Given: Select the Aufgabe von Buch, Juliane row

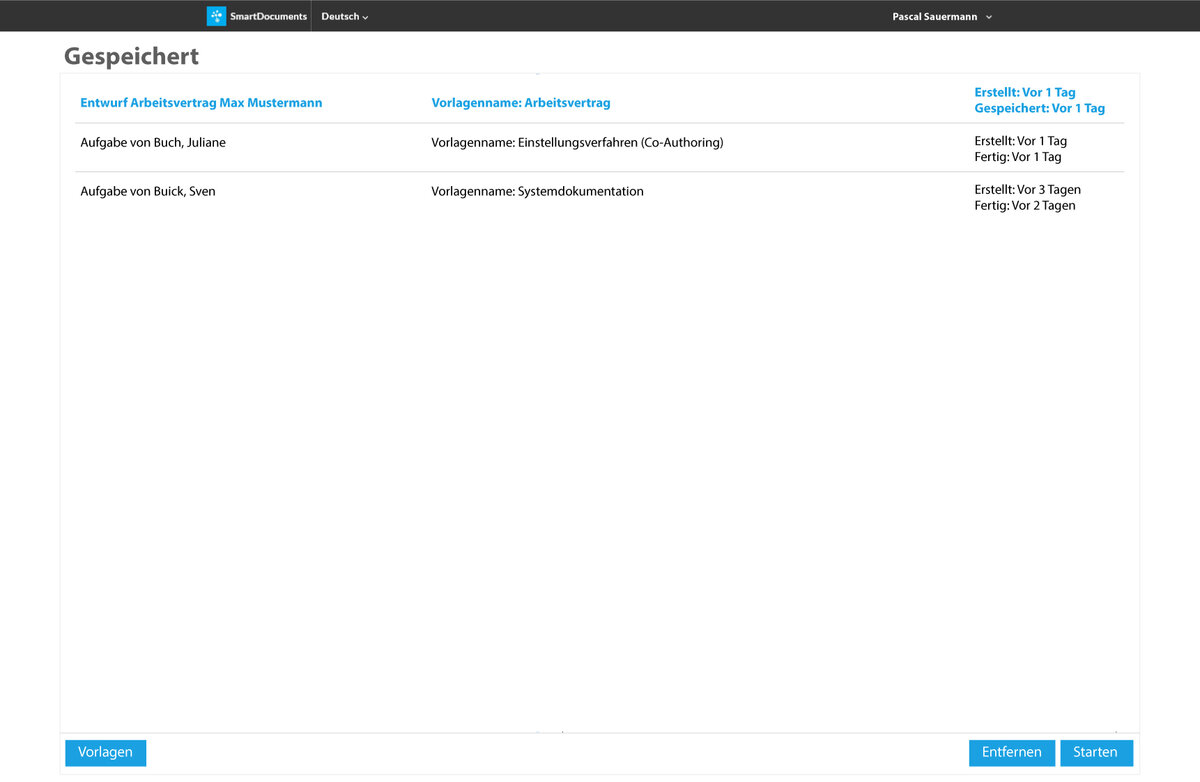Looking at the screenshot, I should 153,143.
